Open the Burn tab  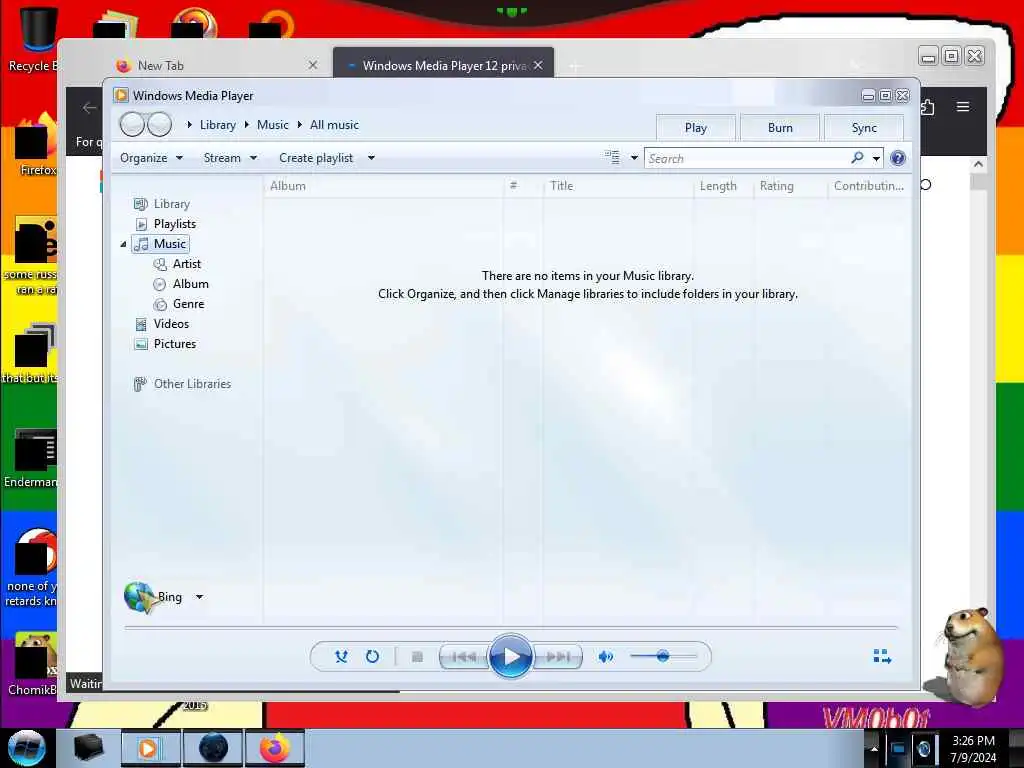[x=780, y=127]
